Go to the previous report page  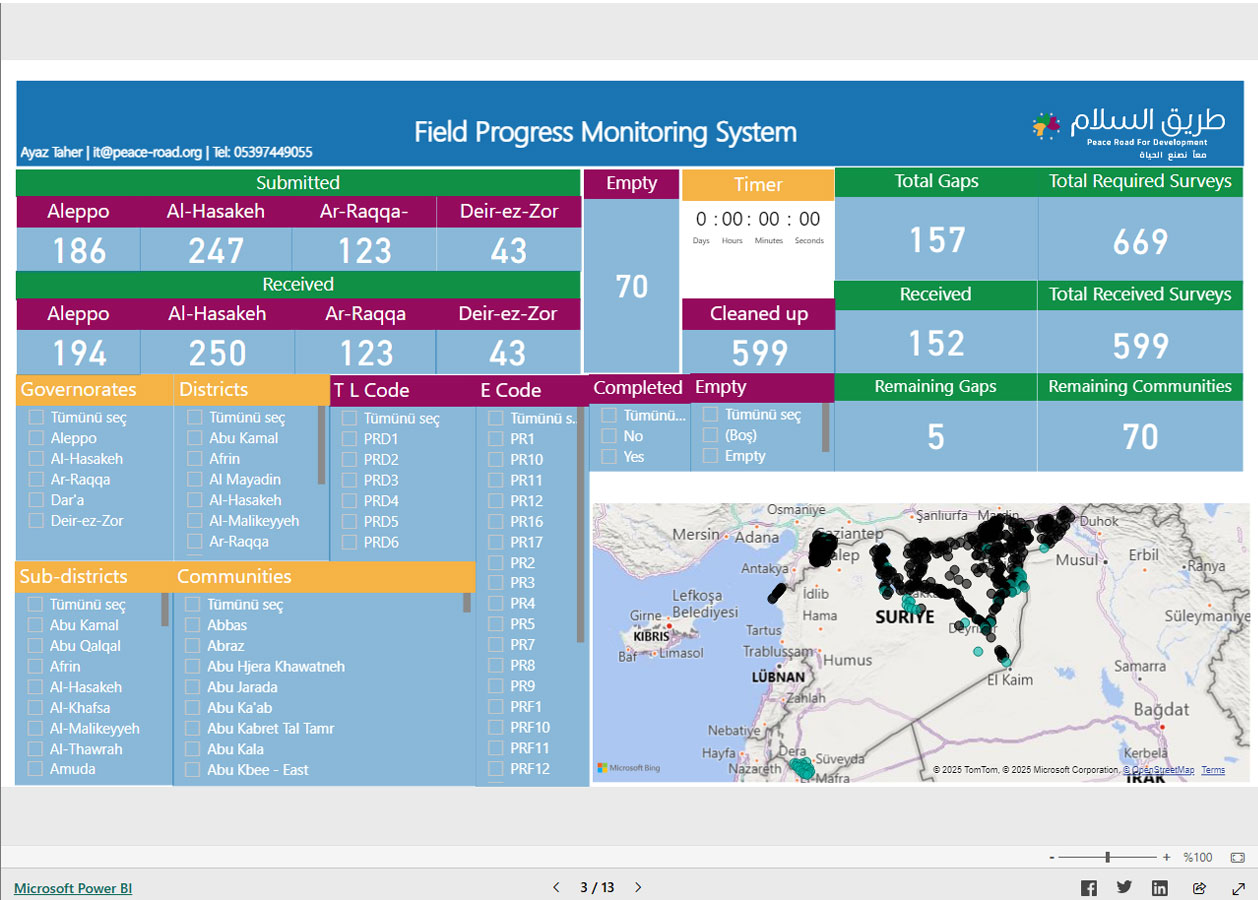pos(557,888)
